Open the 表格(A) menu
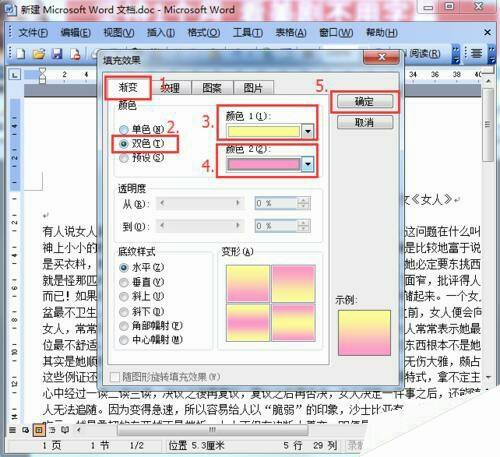The height and width of the screenshot is (457, 500). pyautogui.click(x=291, y=33)
